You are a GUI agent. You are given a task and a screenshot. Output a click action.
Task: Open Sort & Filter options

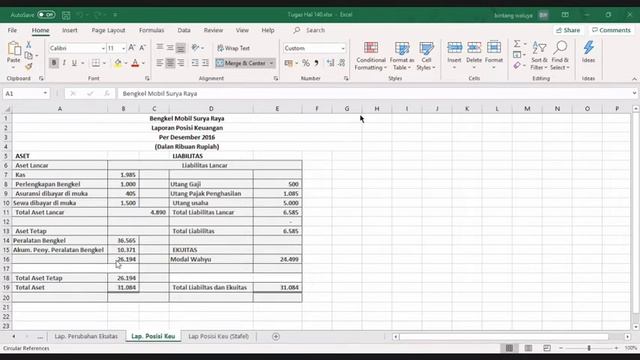tap(539, 56)
